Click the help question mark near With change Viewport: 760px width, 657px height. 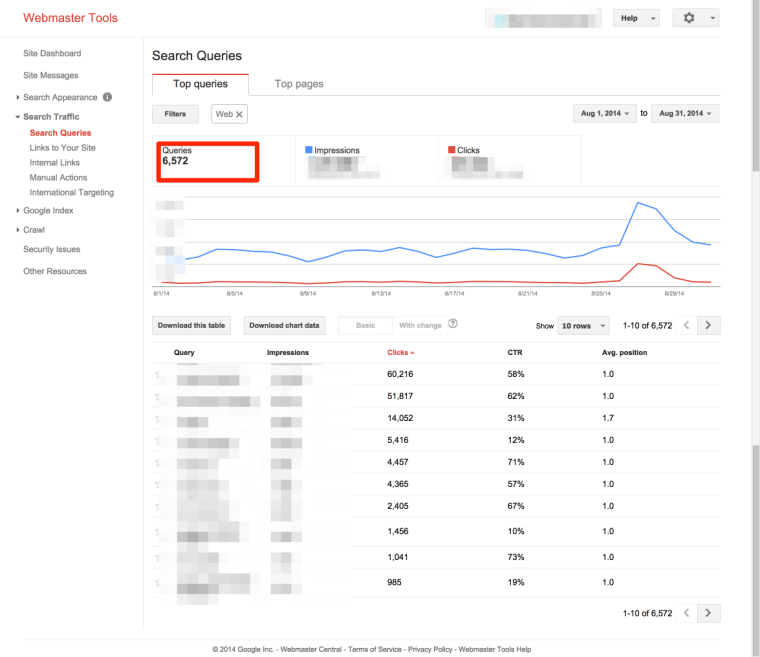[453, 323]
